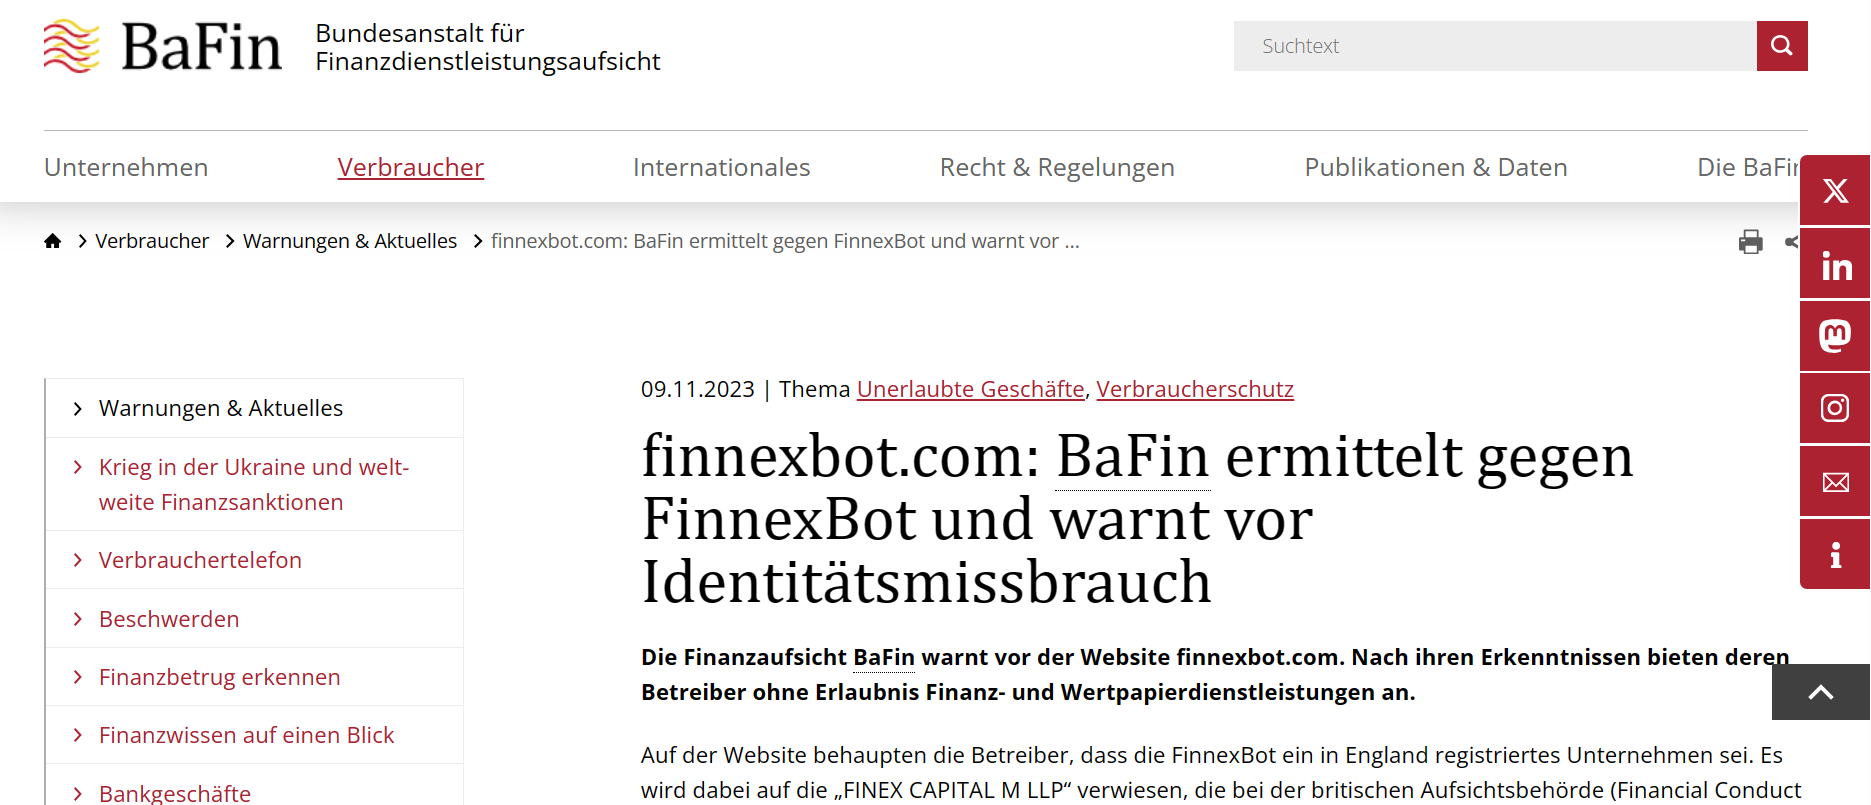The width and height of the screenshot is (1871, 805).
Task: Open the Die BaFin menu
Action: click(x=1748, y=167)
